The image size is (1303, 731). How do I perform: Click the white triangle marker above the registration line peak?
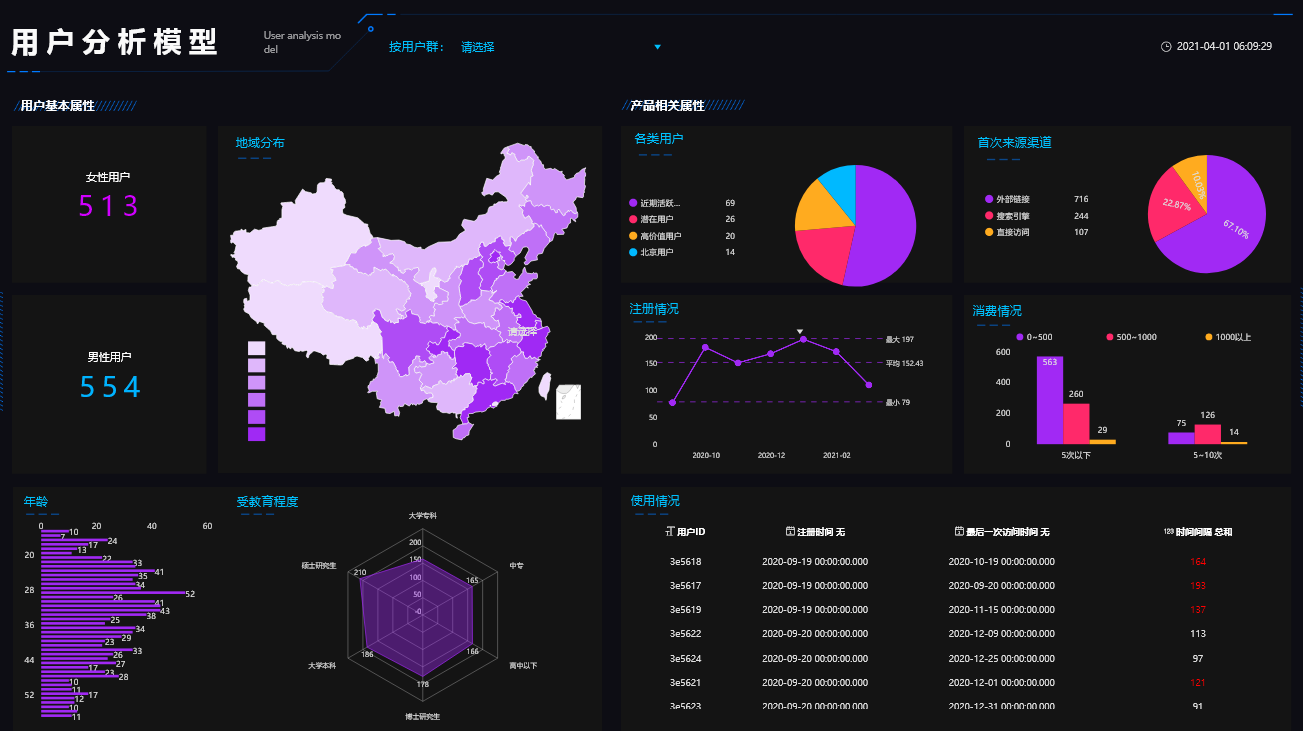point(800,331)
